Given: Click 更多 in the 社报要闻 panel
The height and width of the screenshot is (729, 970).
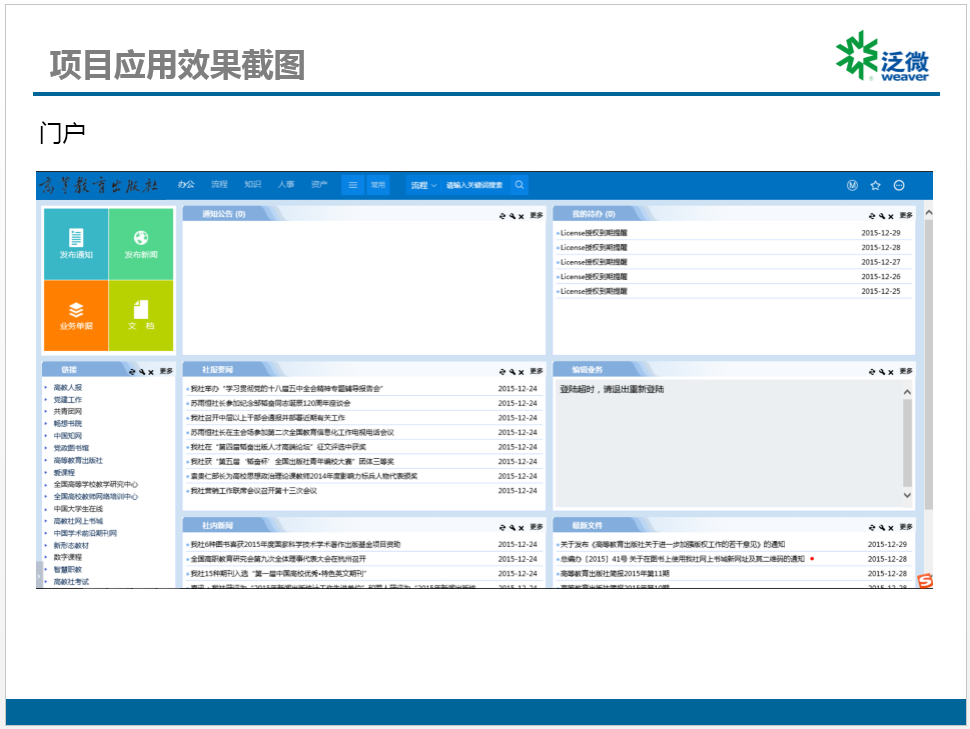Looking at the screenshot, I should pyautogui.click(x=536, y=370).
